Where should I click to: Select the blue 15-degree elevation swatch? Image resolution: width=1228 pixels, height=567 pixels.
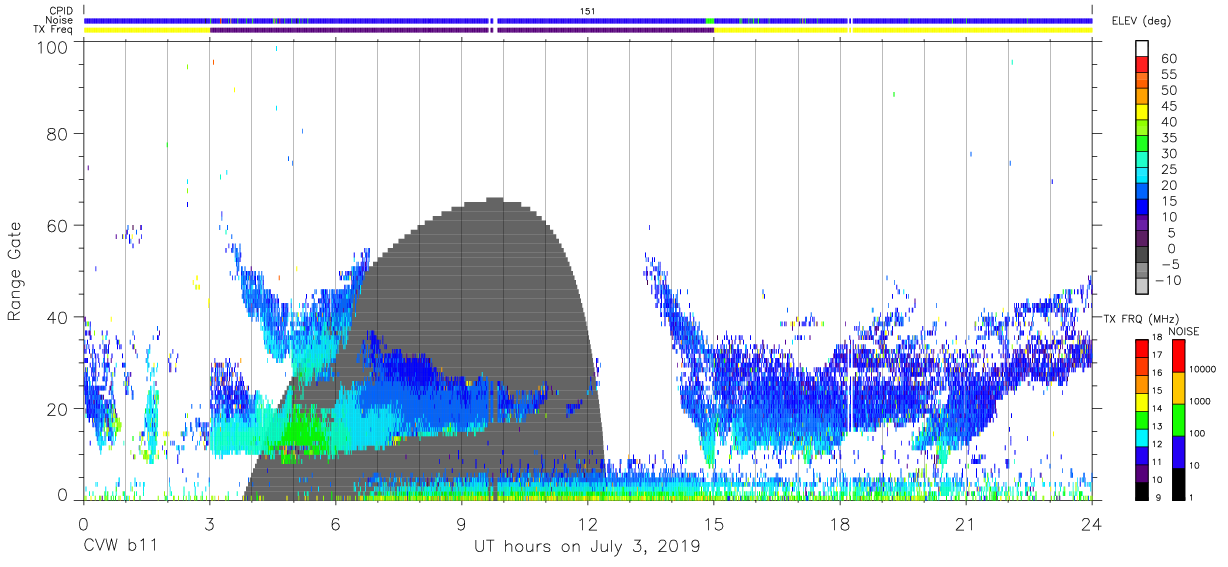click(x=1143, y=206)
